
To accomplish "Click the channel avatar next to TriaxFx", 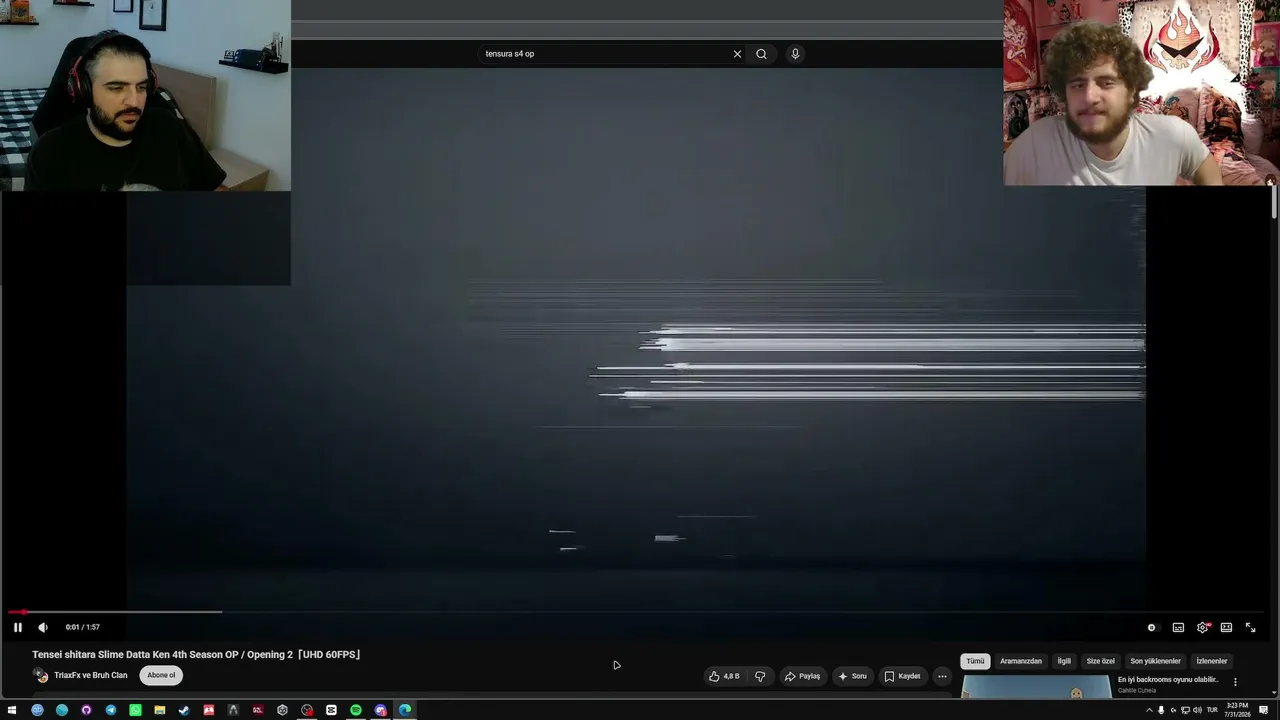I will (x=41, y=676).
